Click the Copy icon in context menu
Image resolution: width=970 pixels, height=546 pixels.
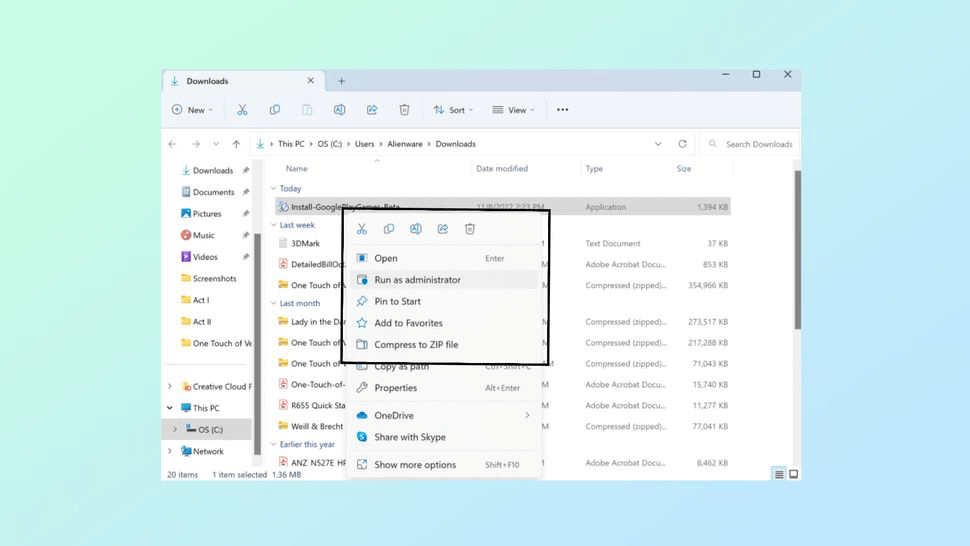(x=389, y=229)
